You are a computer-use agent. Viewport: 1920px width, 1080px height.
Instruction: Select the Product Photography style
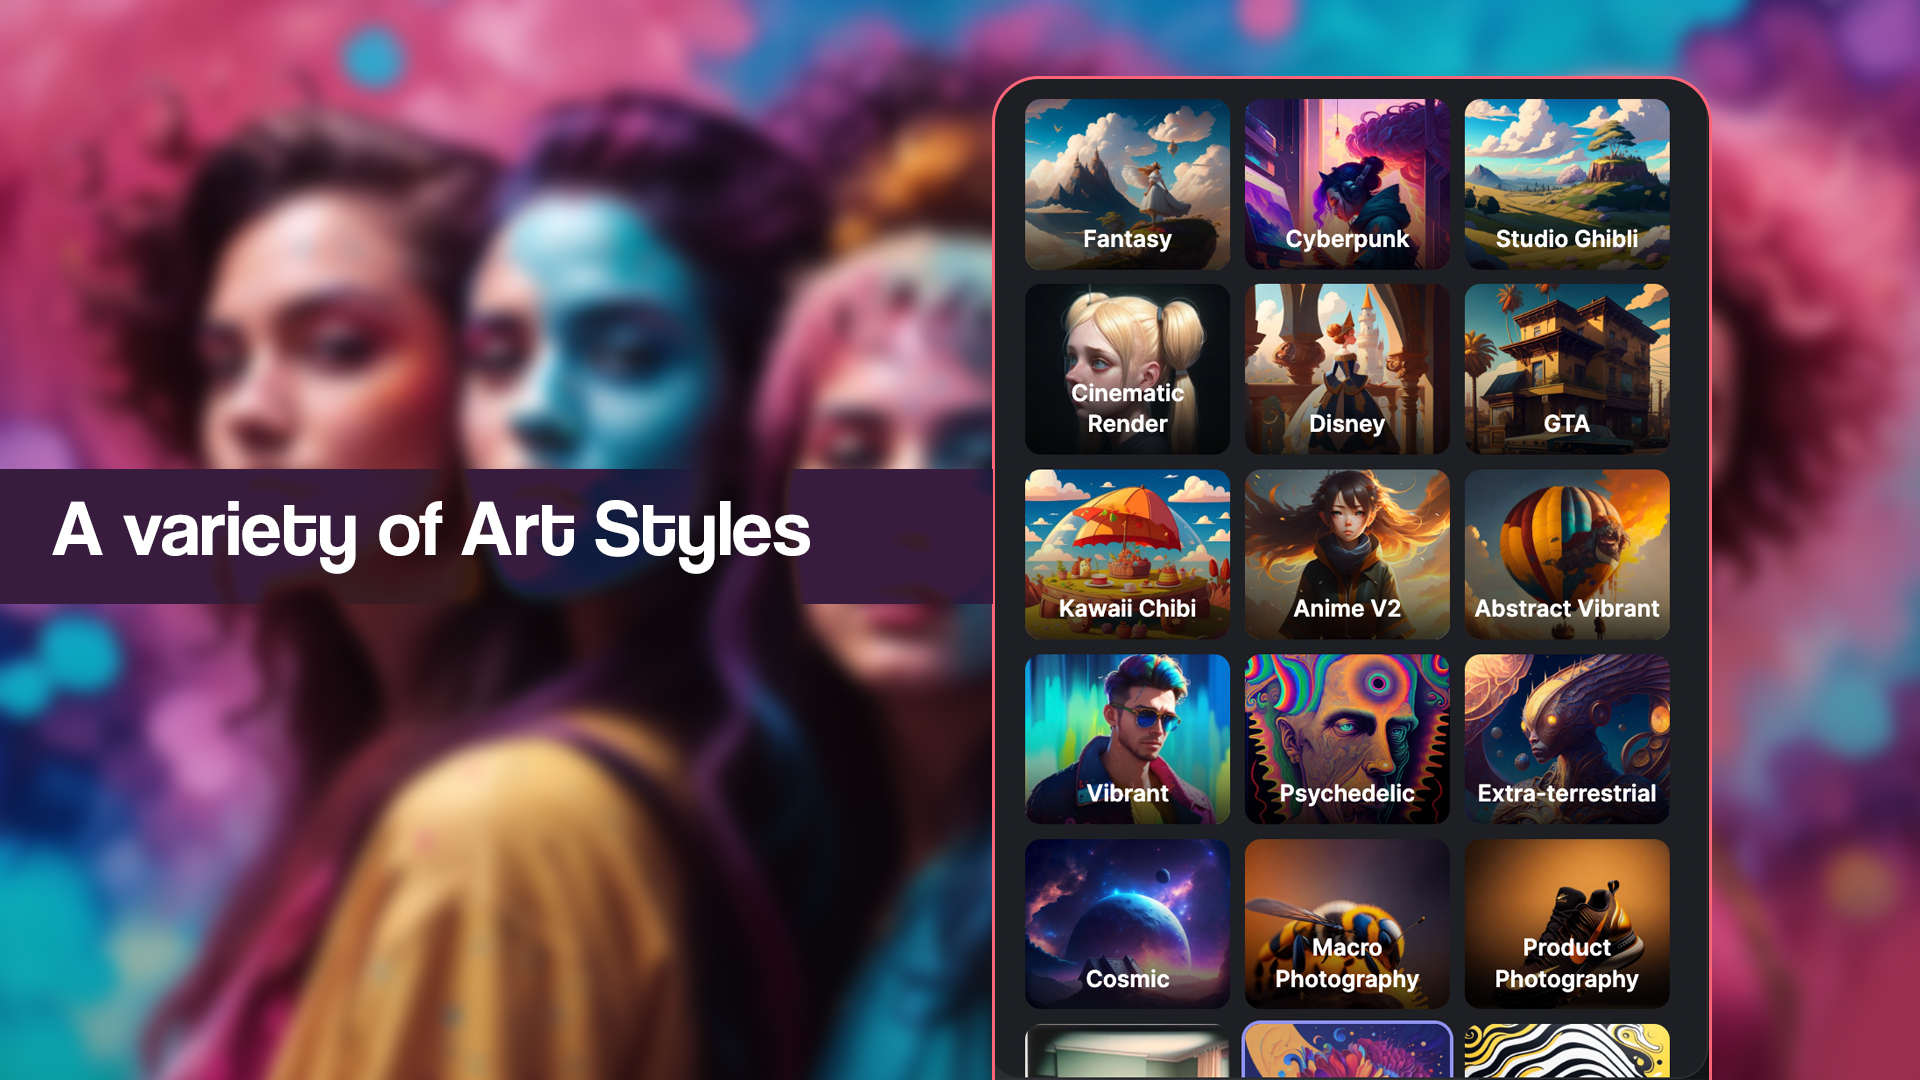pyautogui.click(x=1567, y=923)
